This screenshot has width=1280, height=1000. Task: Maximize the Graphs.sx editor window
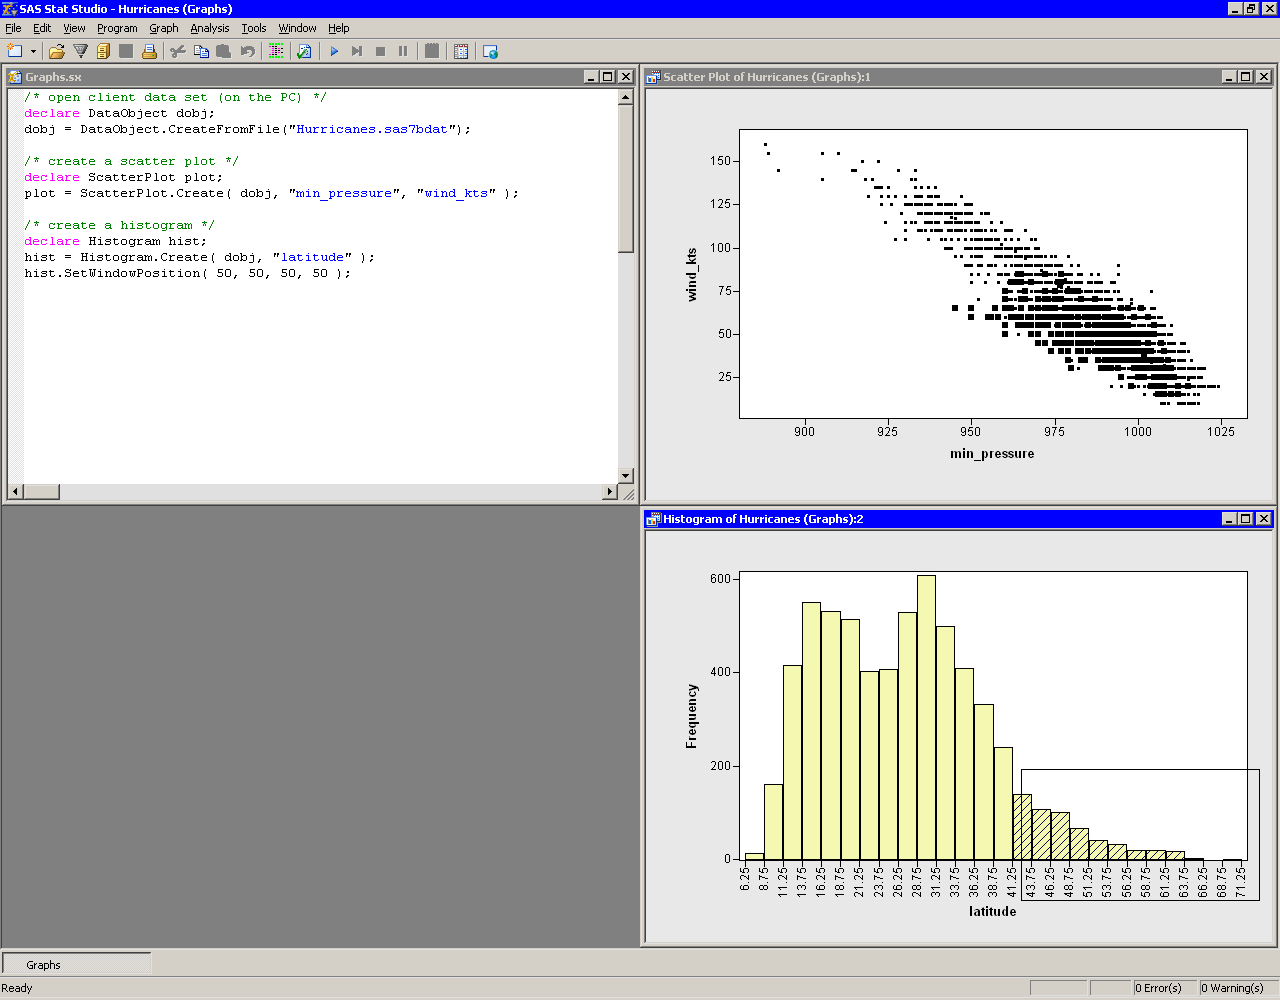coord(607,77)
